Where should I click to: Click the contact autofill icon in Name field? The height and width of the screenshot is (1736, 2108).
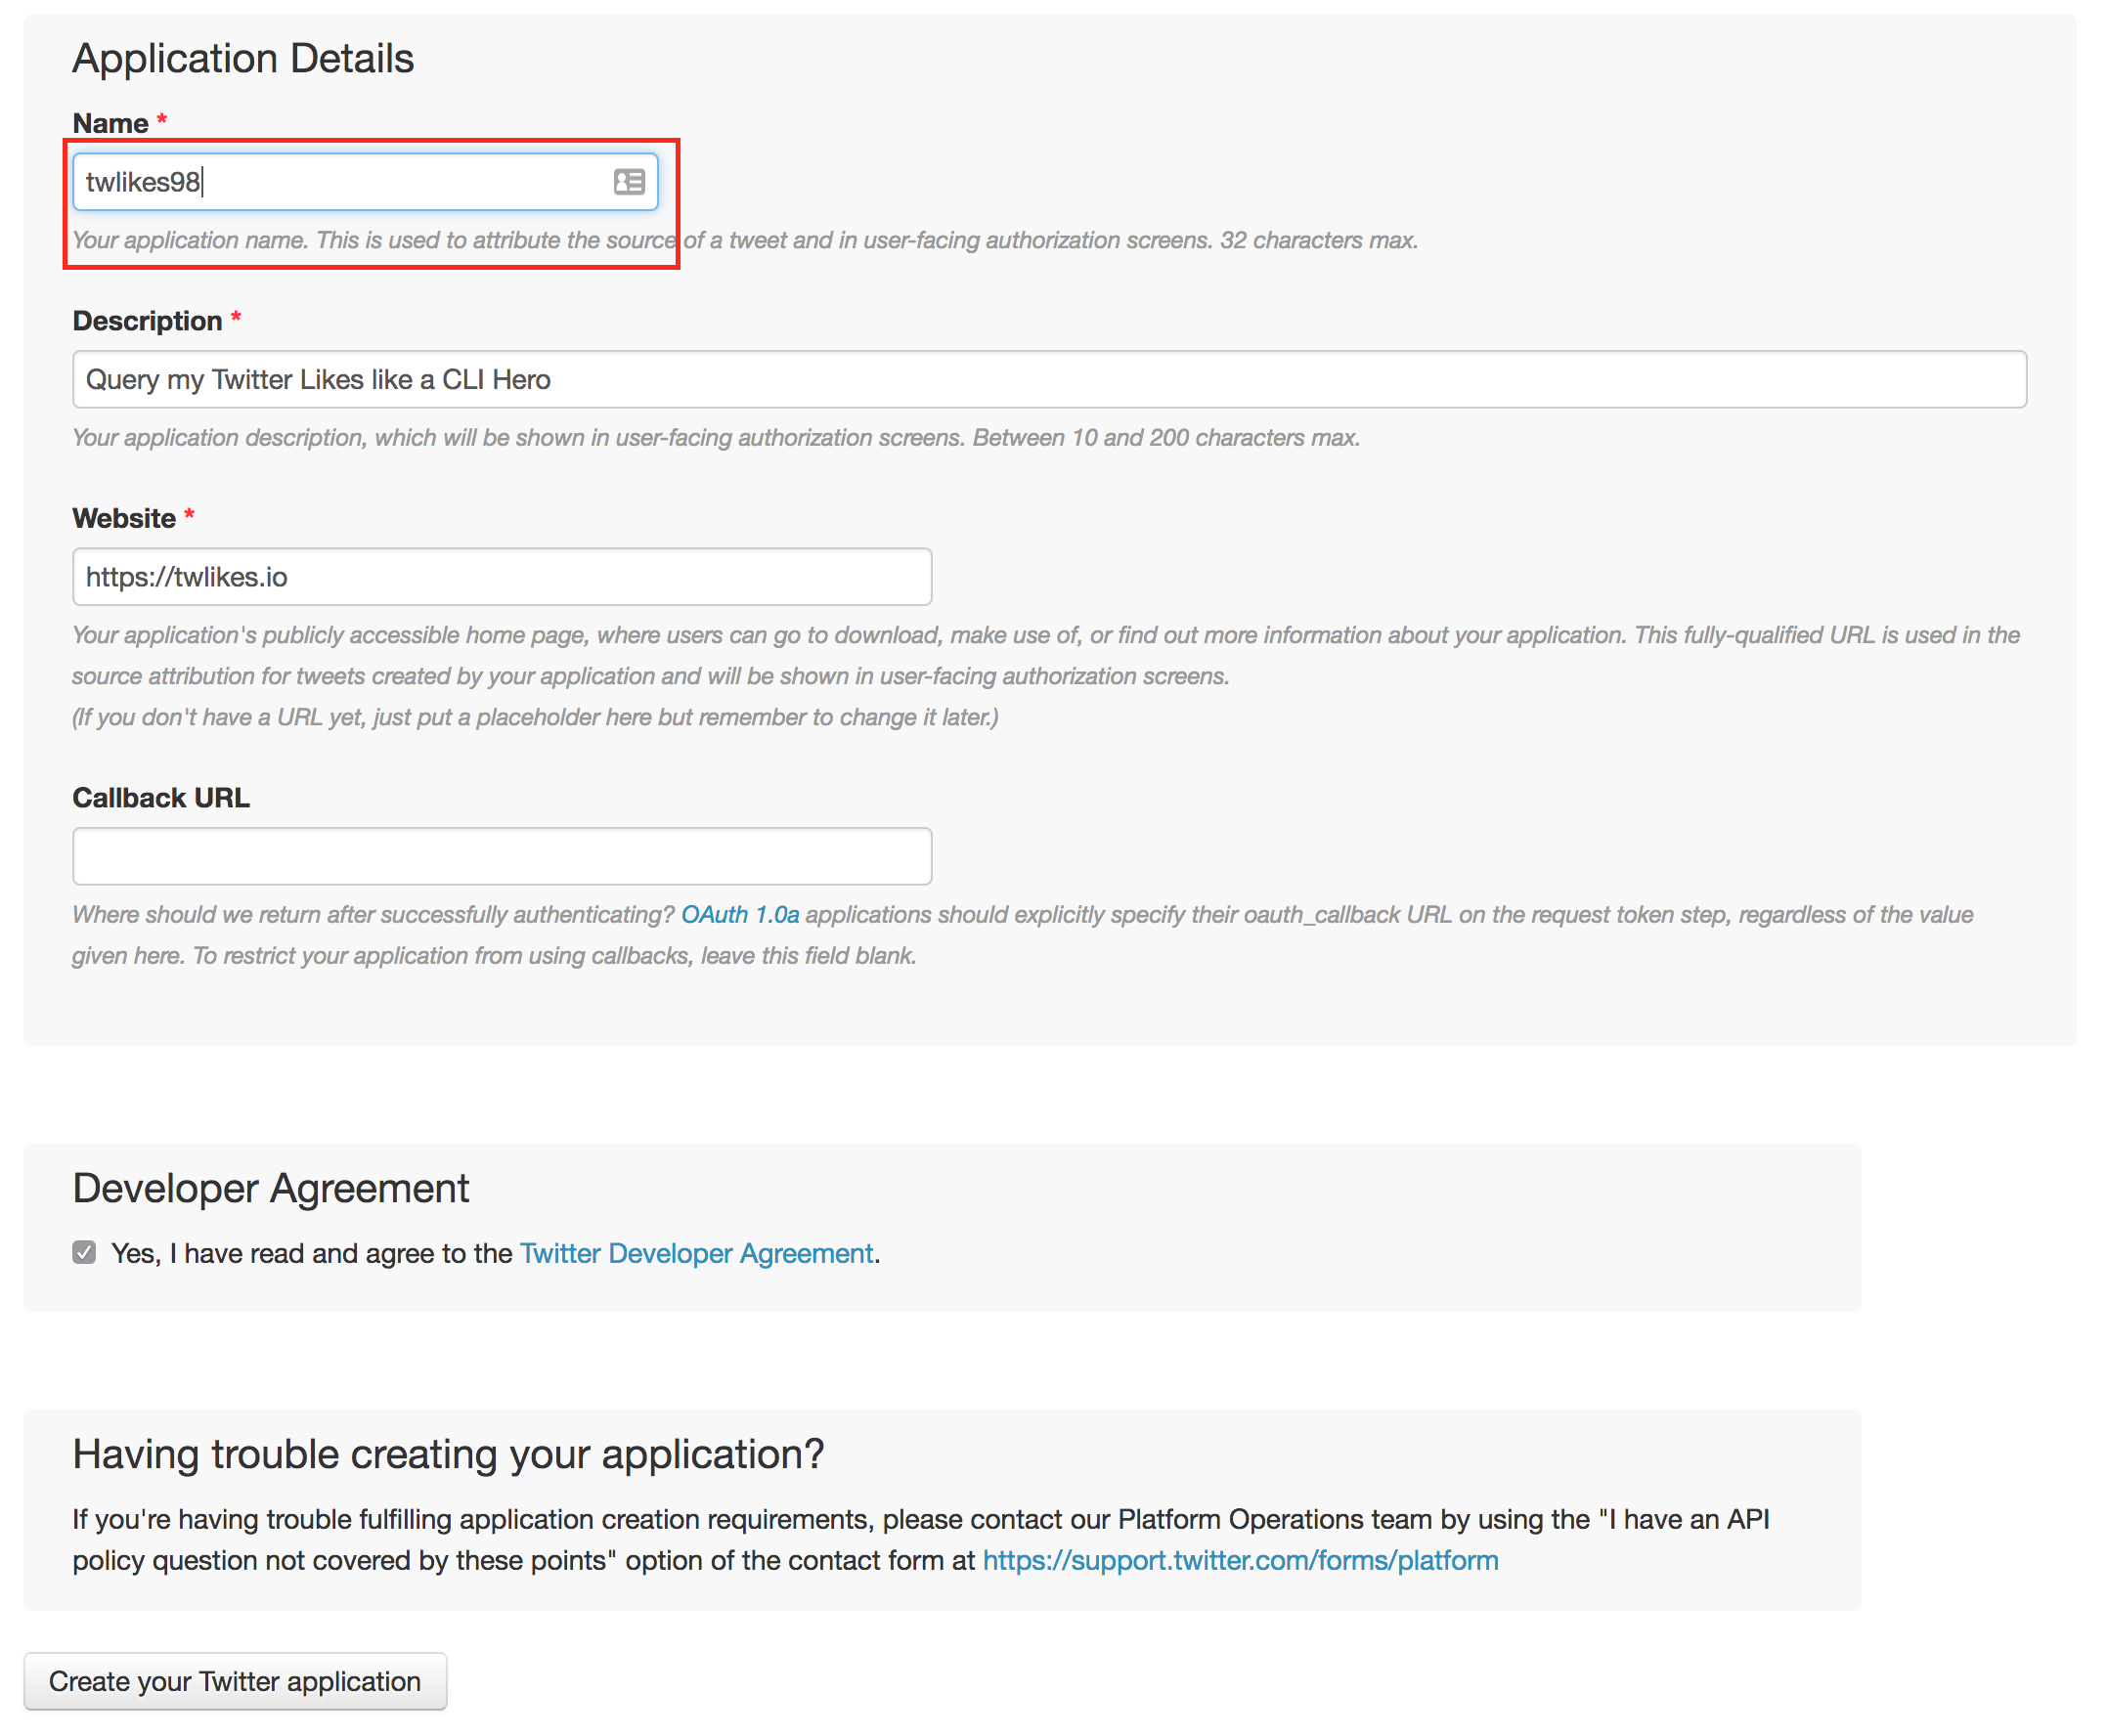point(629,182)
